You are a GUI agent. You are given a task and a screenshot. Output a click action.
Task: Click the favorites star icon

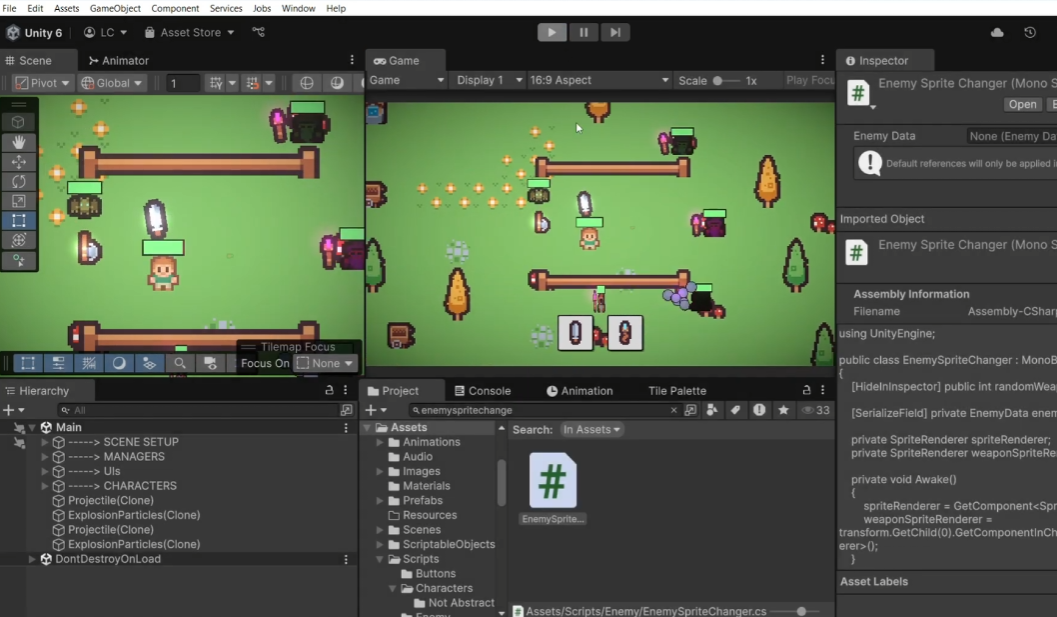(x=783, y=410)
